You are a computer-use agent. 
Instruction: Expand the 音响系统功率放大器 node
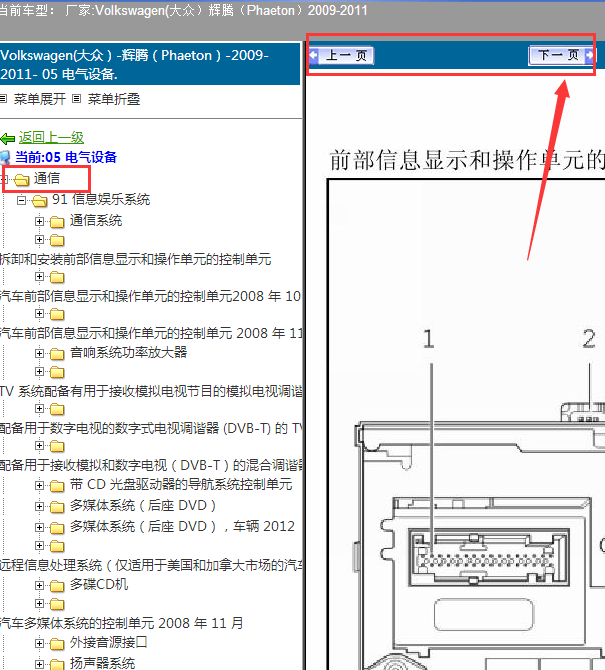click(39, 353)
